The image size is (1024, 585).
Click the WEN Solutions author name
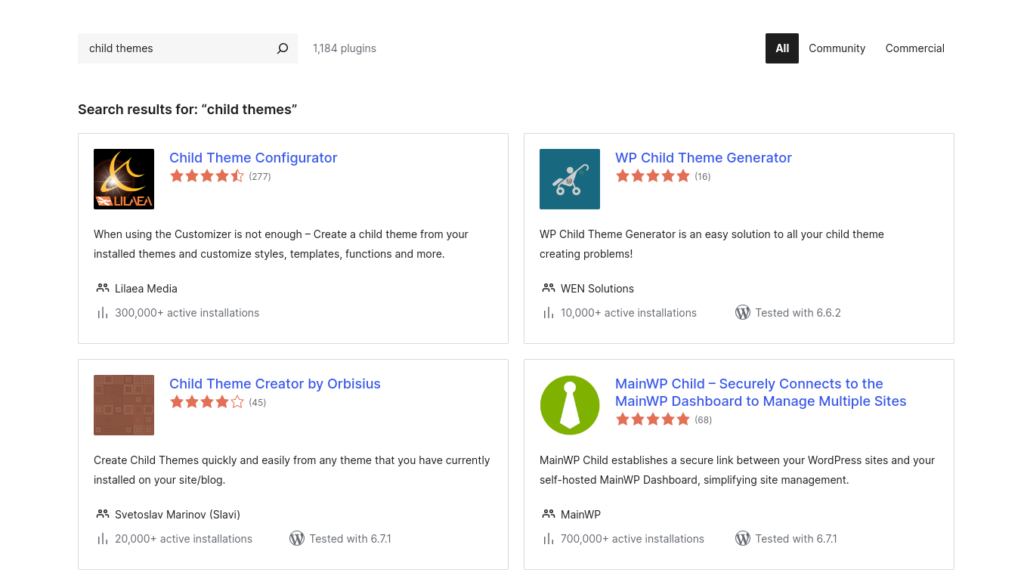tap(598, 289)
